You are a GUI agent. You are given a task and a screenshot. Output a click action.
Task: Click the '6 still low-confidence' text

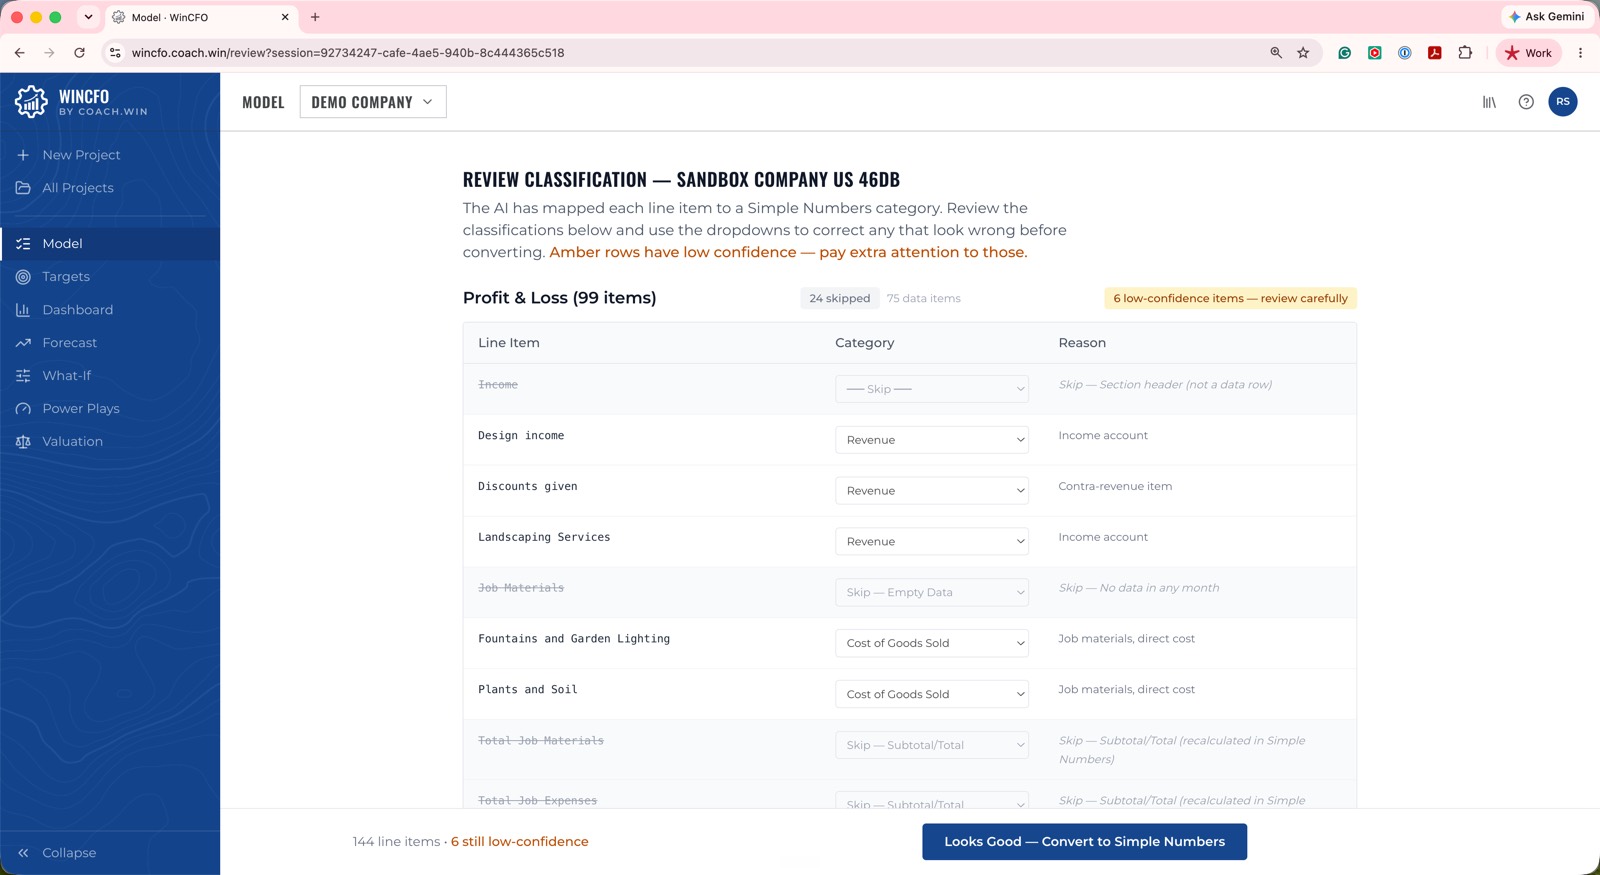[x=520, y=842]
